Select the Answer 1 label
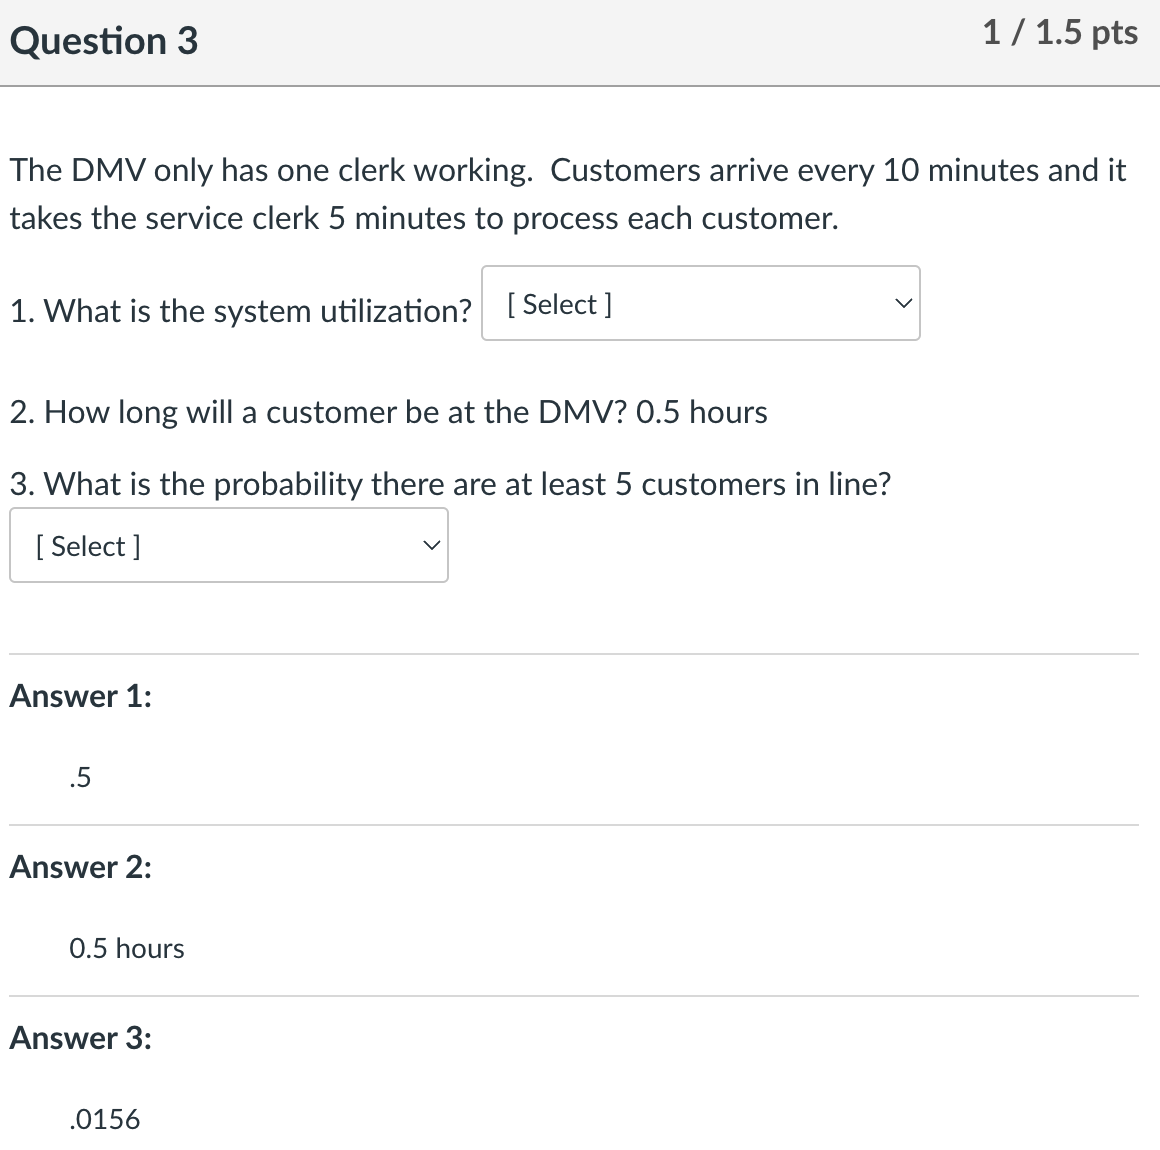The height and width of the screenshot is (1150, 1160). (x=80, y=697)
